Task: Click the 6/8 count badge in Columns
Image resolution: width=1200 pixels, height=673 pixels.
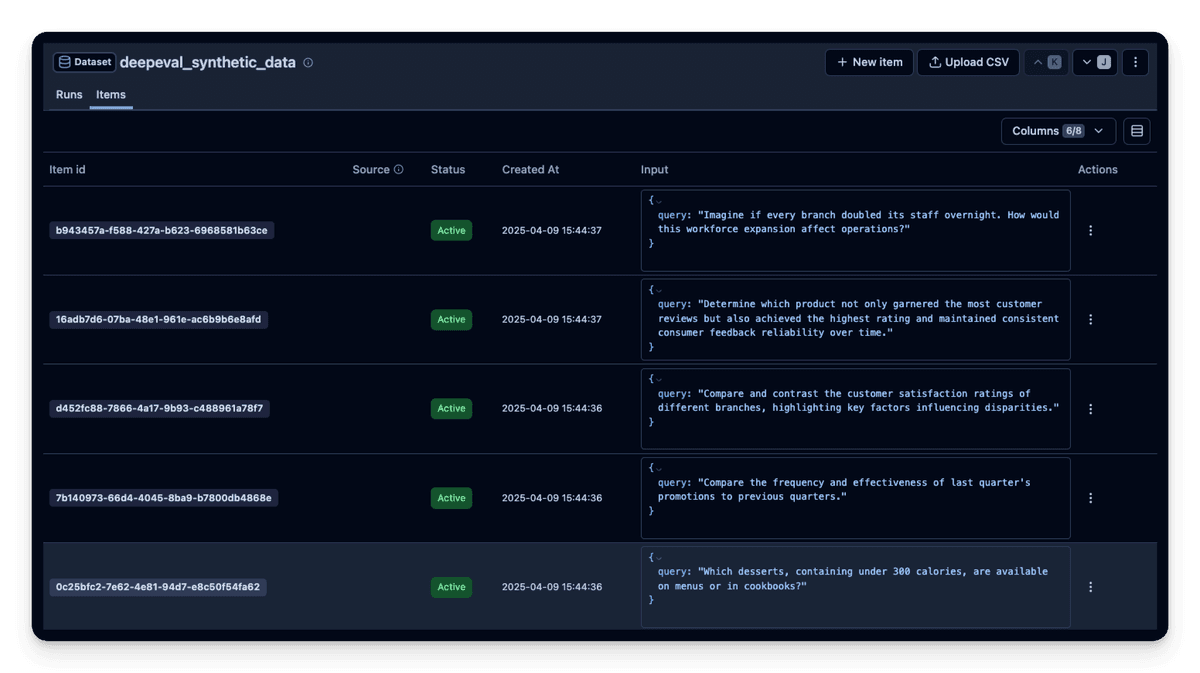Action: click(1073, 131)
